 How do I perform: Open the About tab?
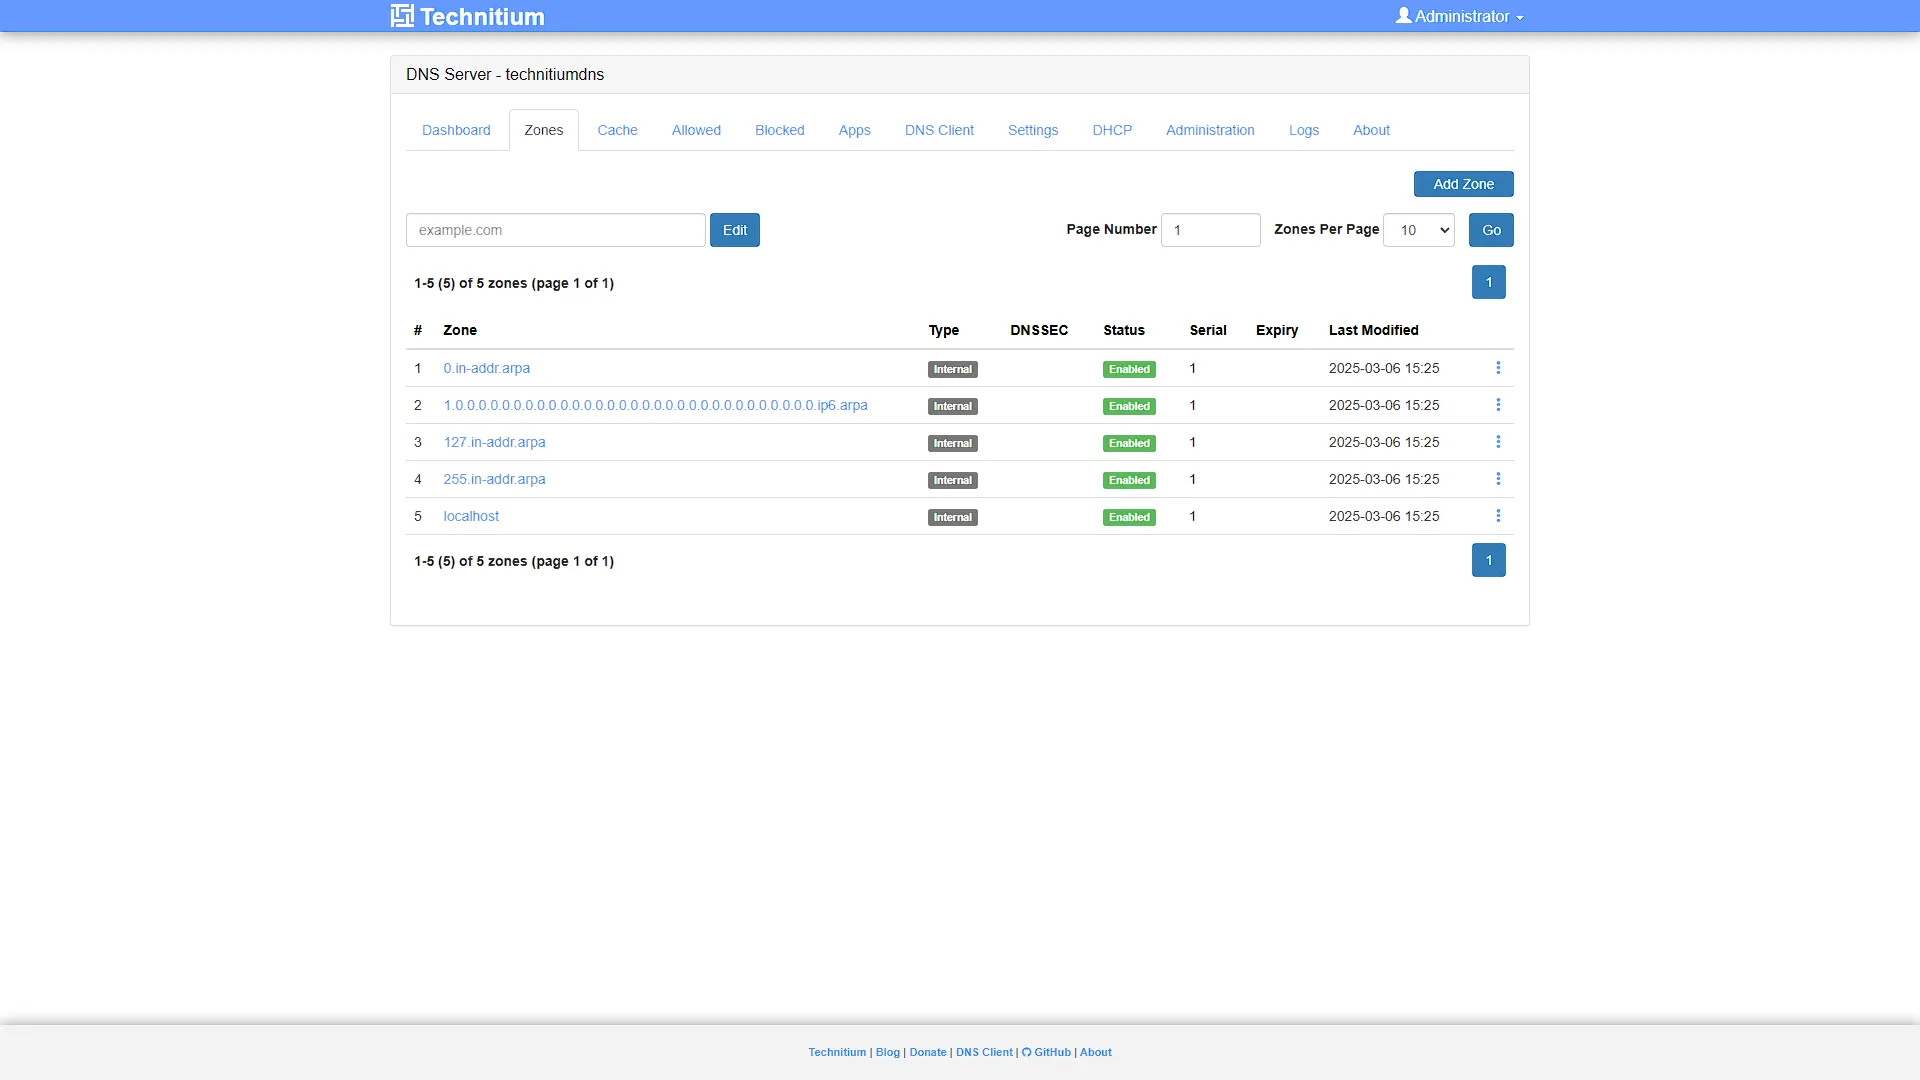click(1371, 130)
